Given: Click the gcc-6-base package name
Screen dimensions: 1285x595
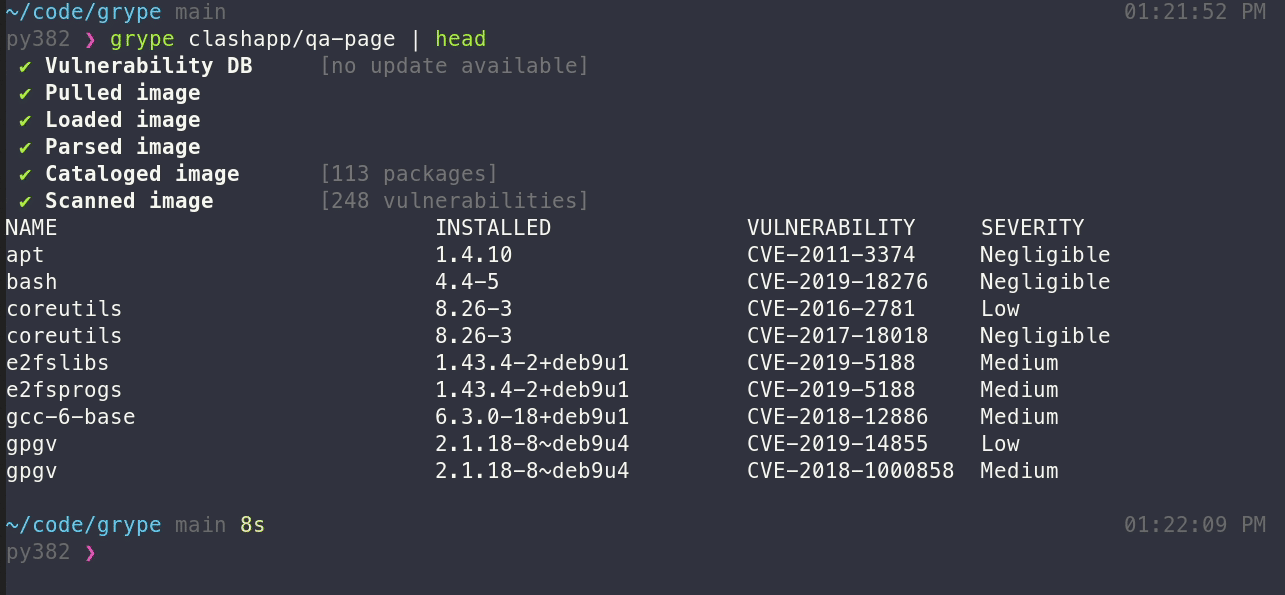Looking at the screenshot, I should [x=70, y=417].
